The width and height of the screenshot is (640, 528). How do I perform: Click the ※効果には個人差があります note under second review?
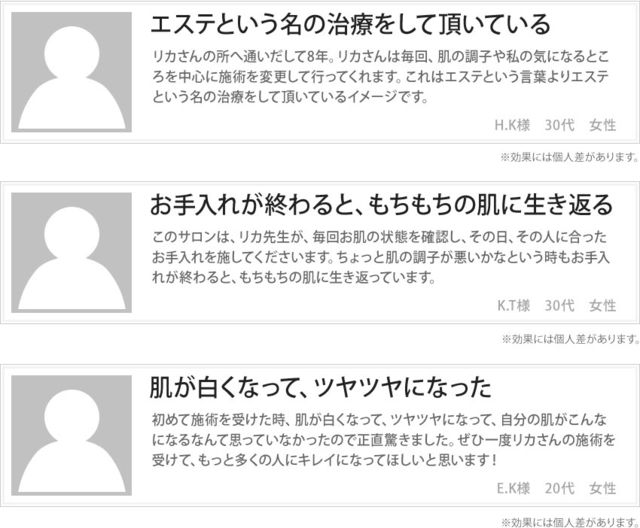point(570,339)
